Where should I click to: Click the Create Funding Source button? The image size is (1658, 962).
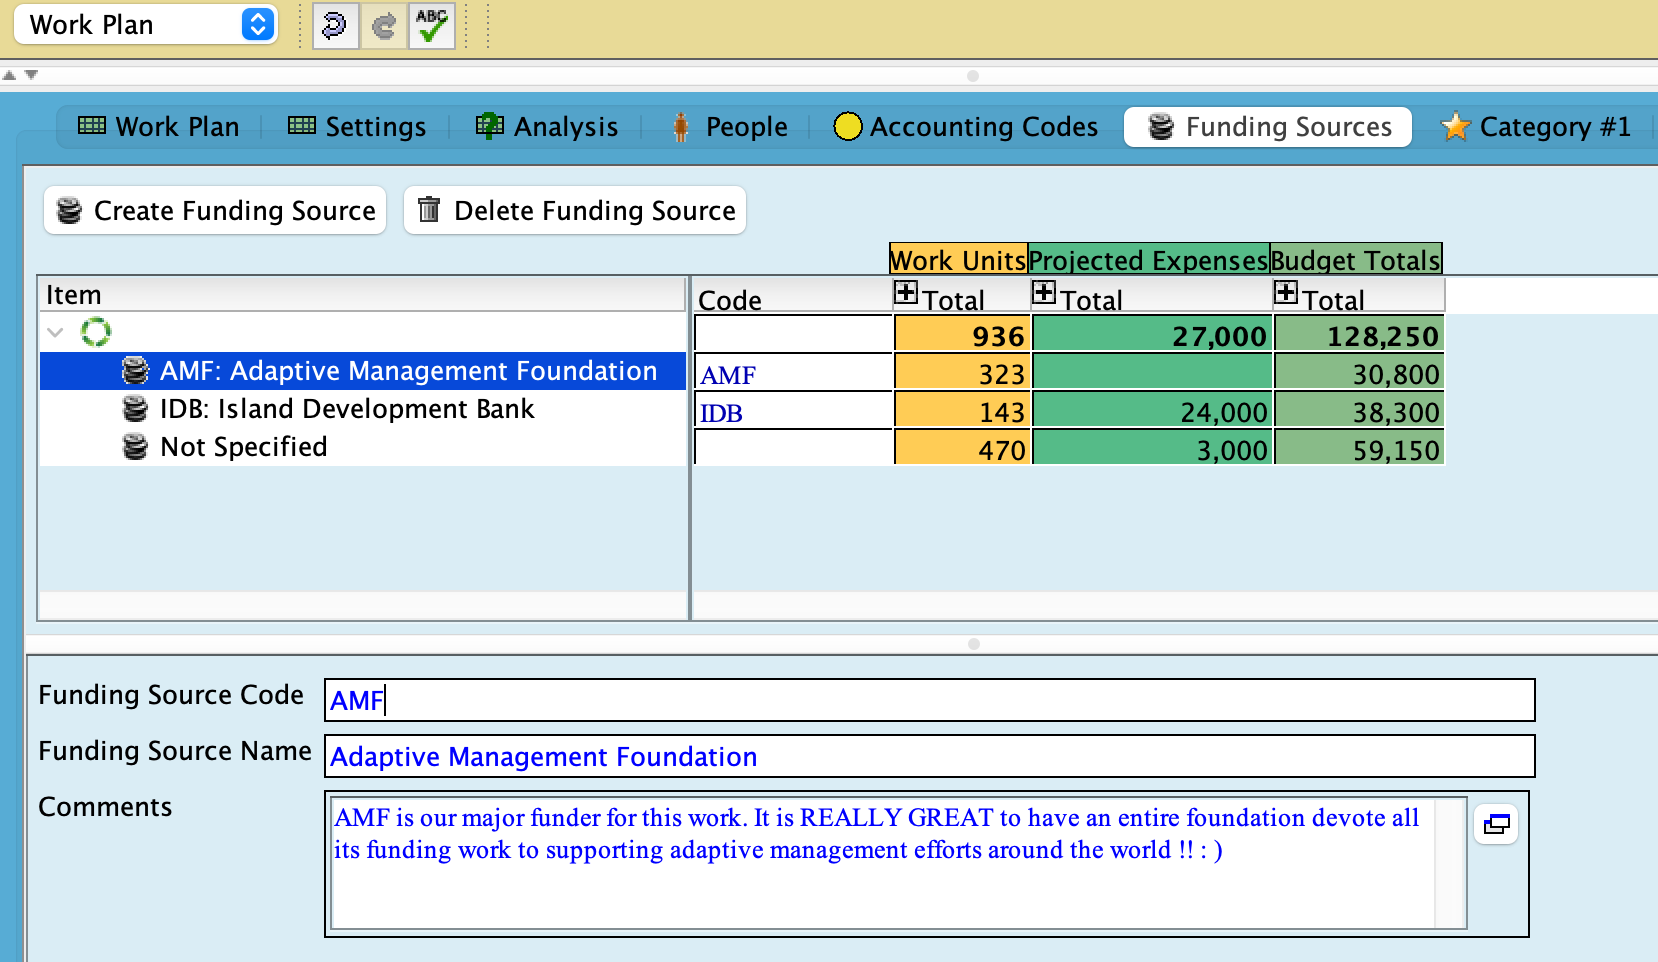click(215, 211)
